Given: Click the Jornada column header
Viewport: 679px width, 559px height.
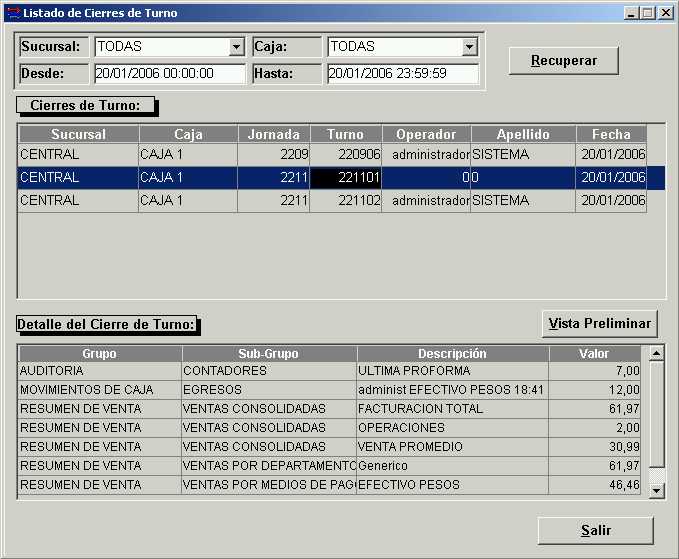Looking at the screenshot, I should click(273, 134).
